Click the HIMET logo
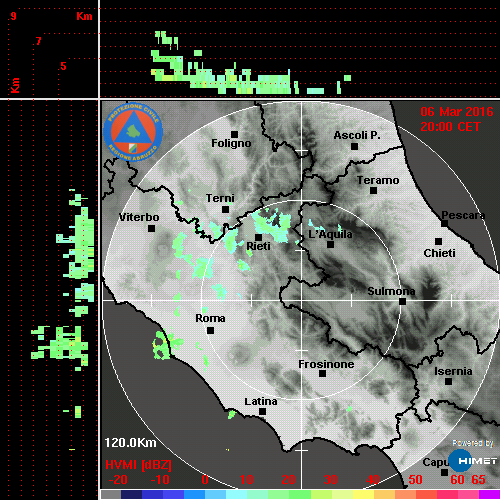This screenshot has width=500, height=500. 473,461
